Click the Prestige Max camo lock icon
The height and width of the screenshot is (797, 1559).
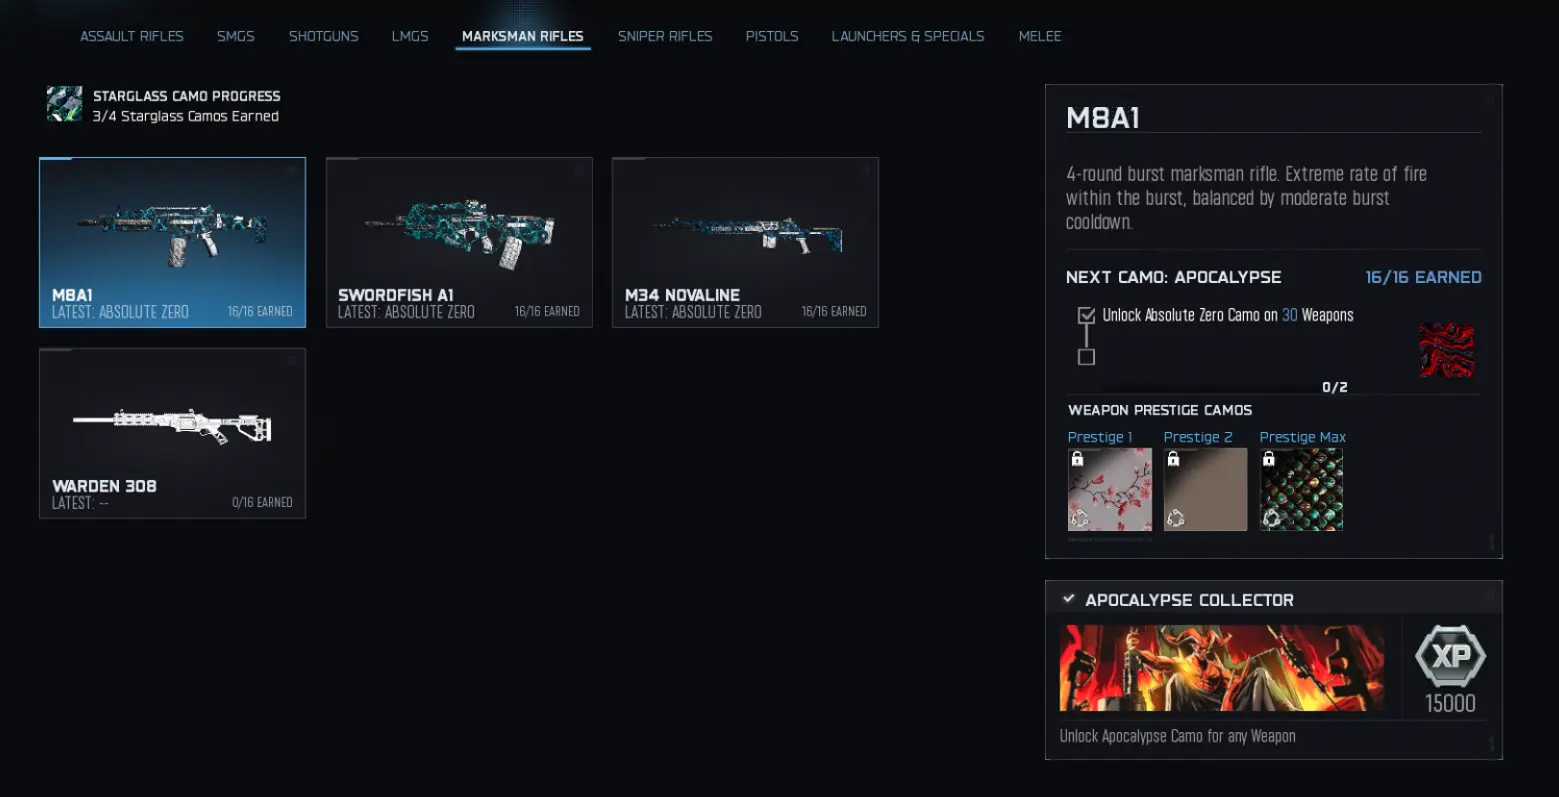1269,459
